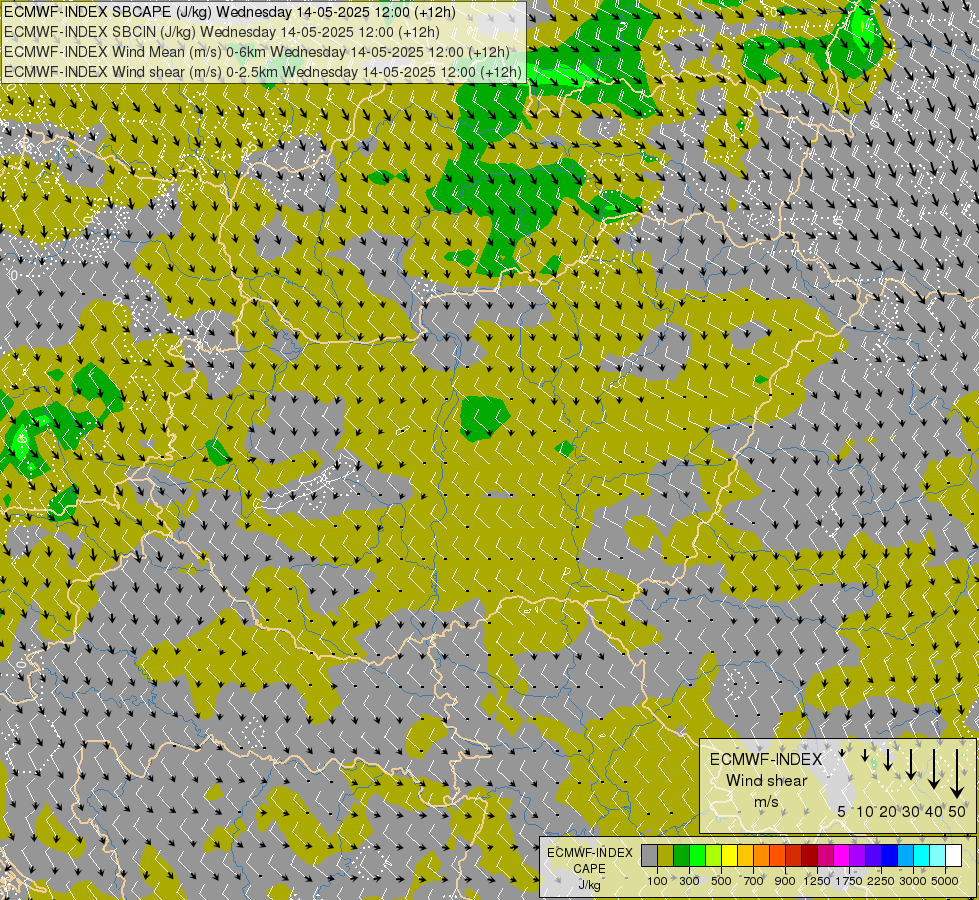Pick the cyan CAPE legend swatch
Screen dimensions: 979x900
pos(922,855)
